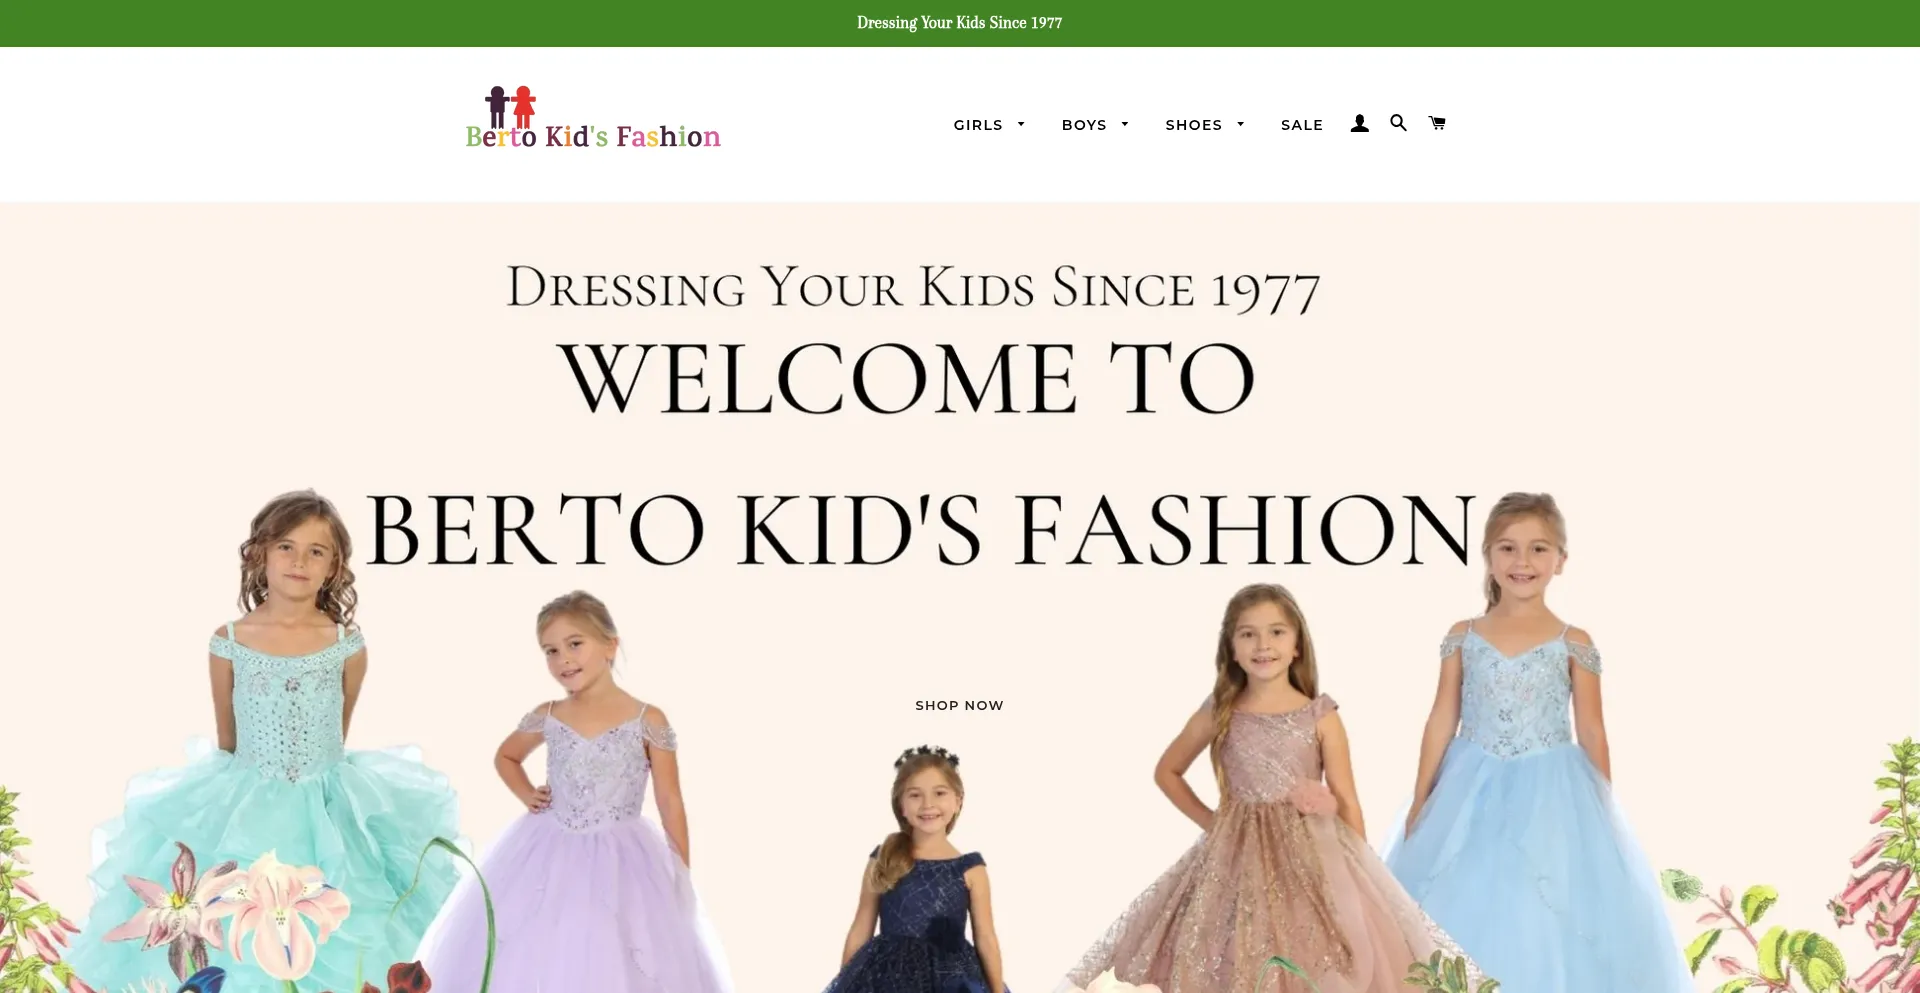Expand the Boys dropdown arrow
The width and height of the screenshot is (1920, 993).
(x=1125, y=125)
